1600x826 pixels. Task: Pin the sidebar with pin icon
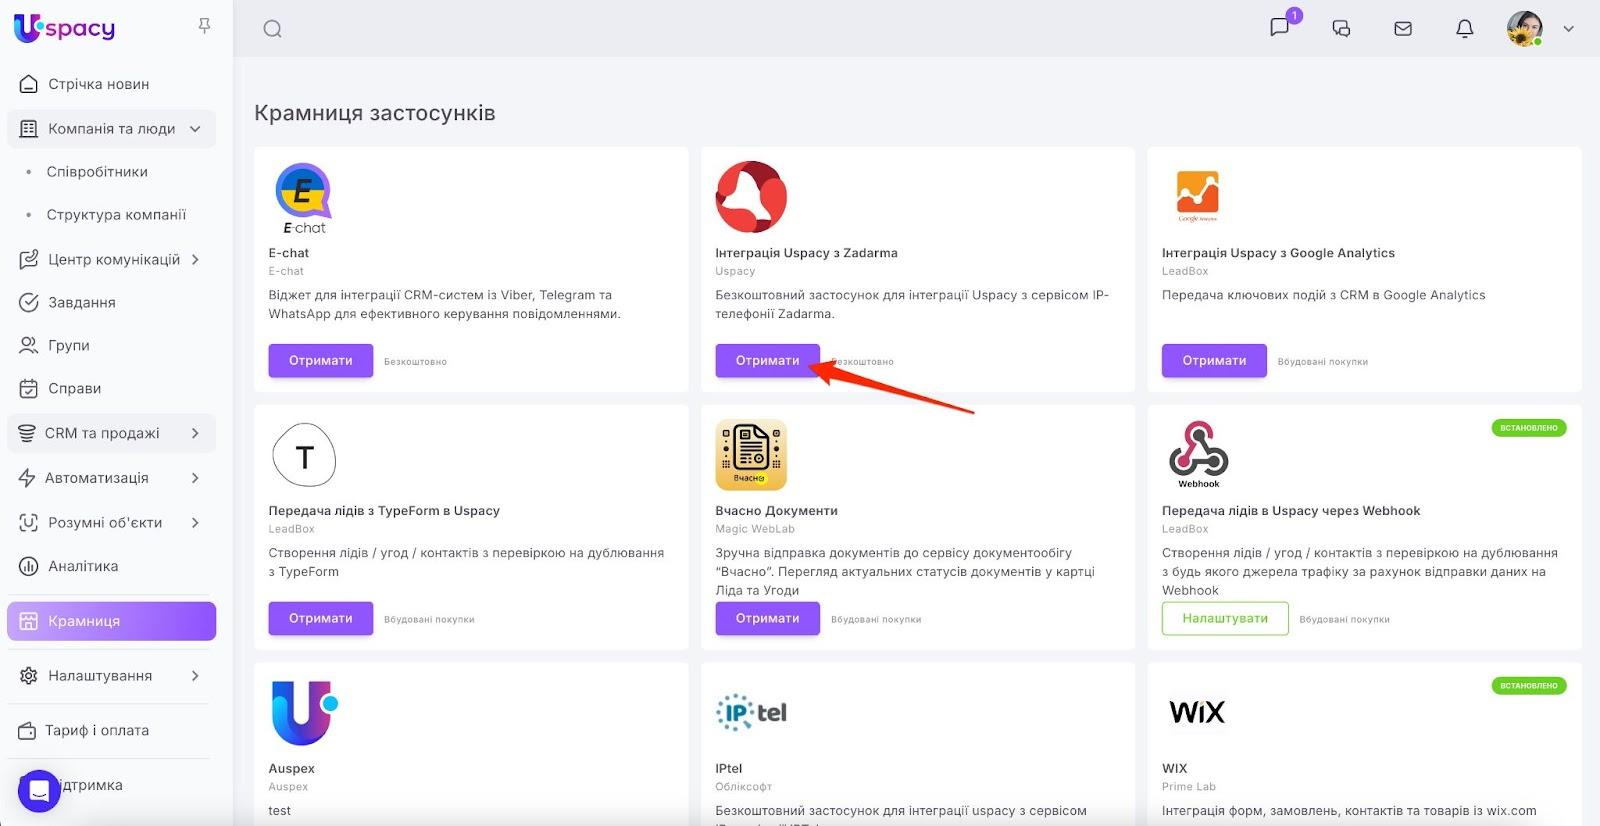[x=204, y=26]
